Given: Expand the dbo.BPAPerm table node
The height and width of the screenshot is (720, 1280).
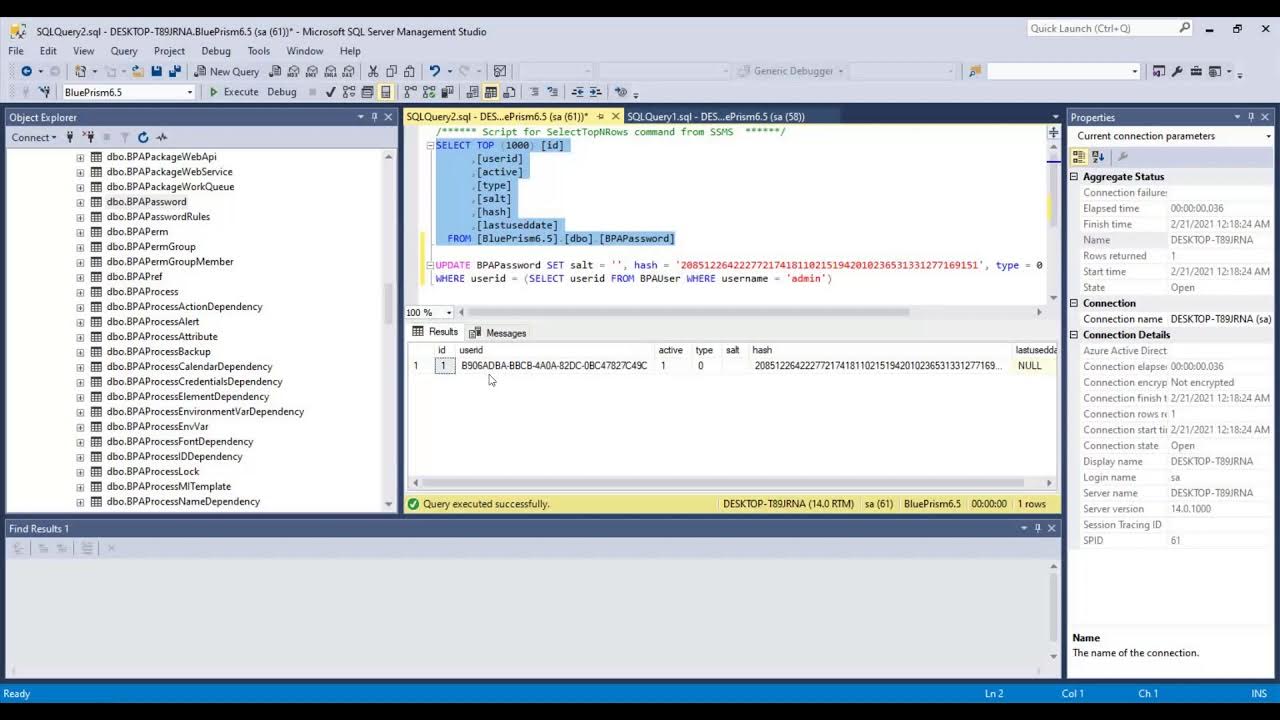Looking at the screenshot, I should [80, 232].
